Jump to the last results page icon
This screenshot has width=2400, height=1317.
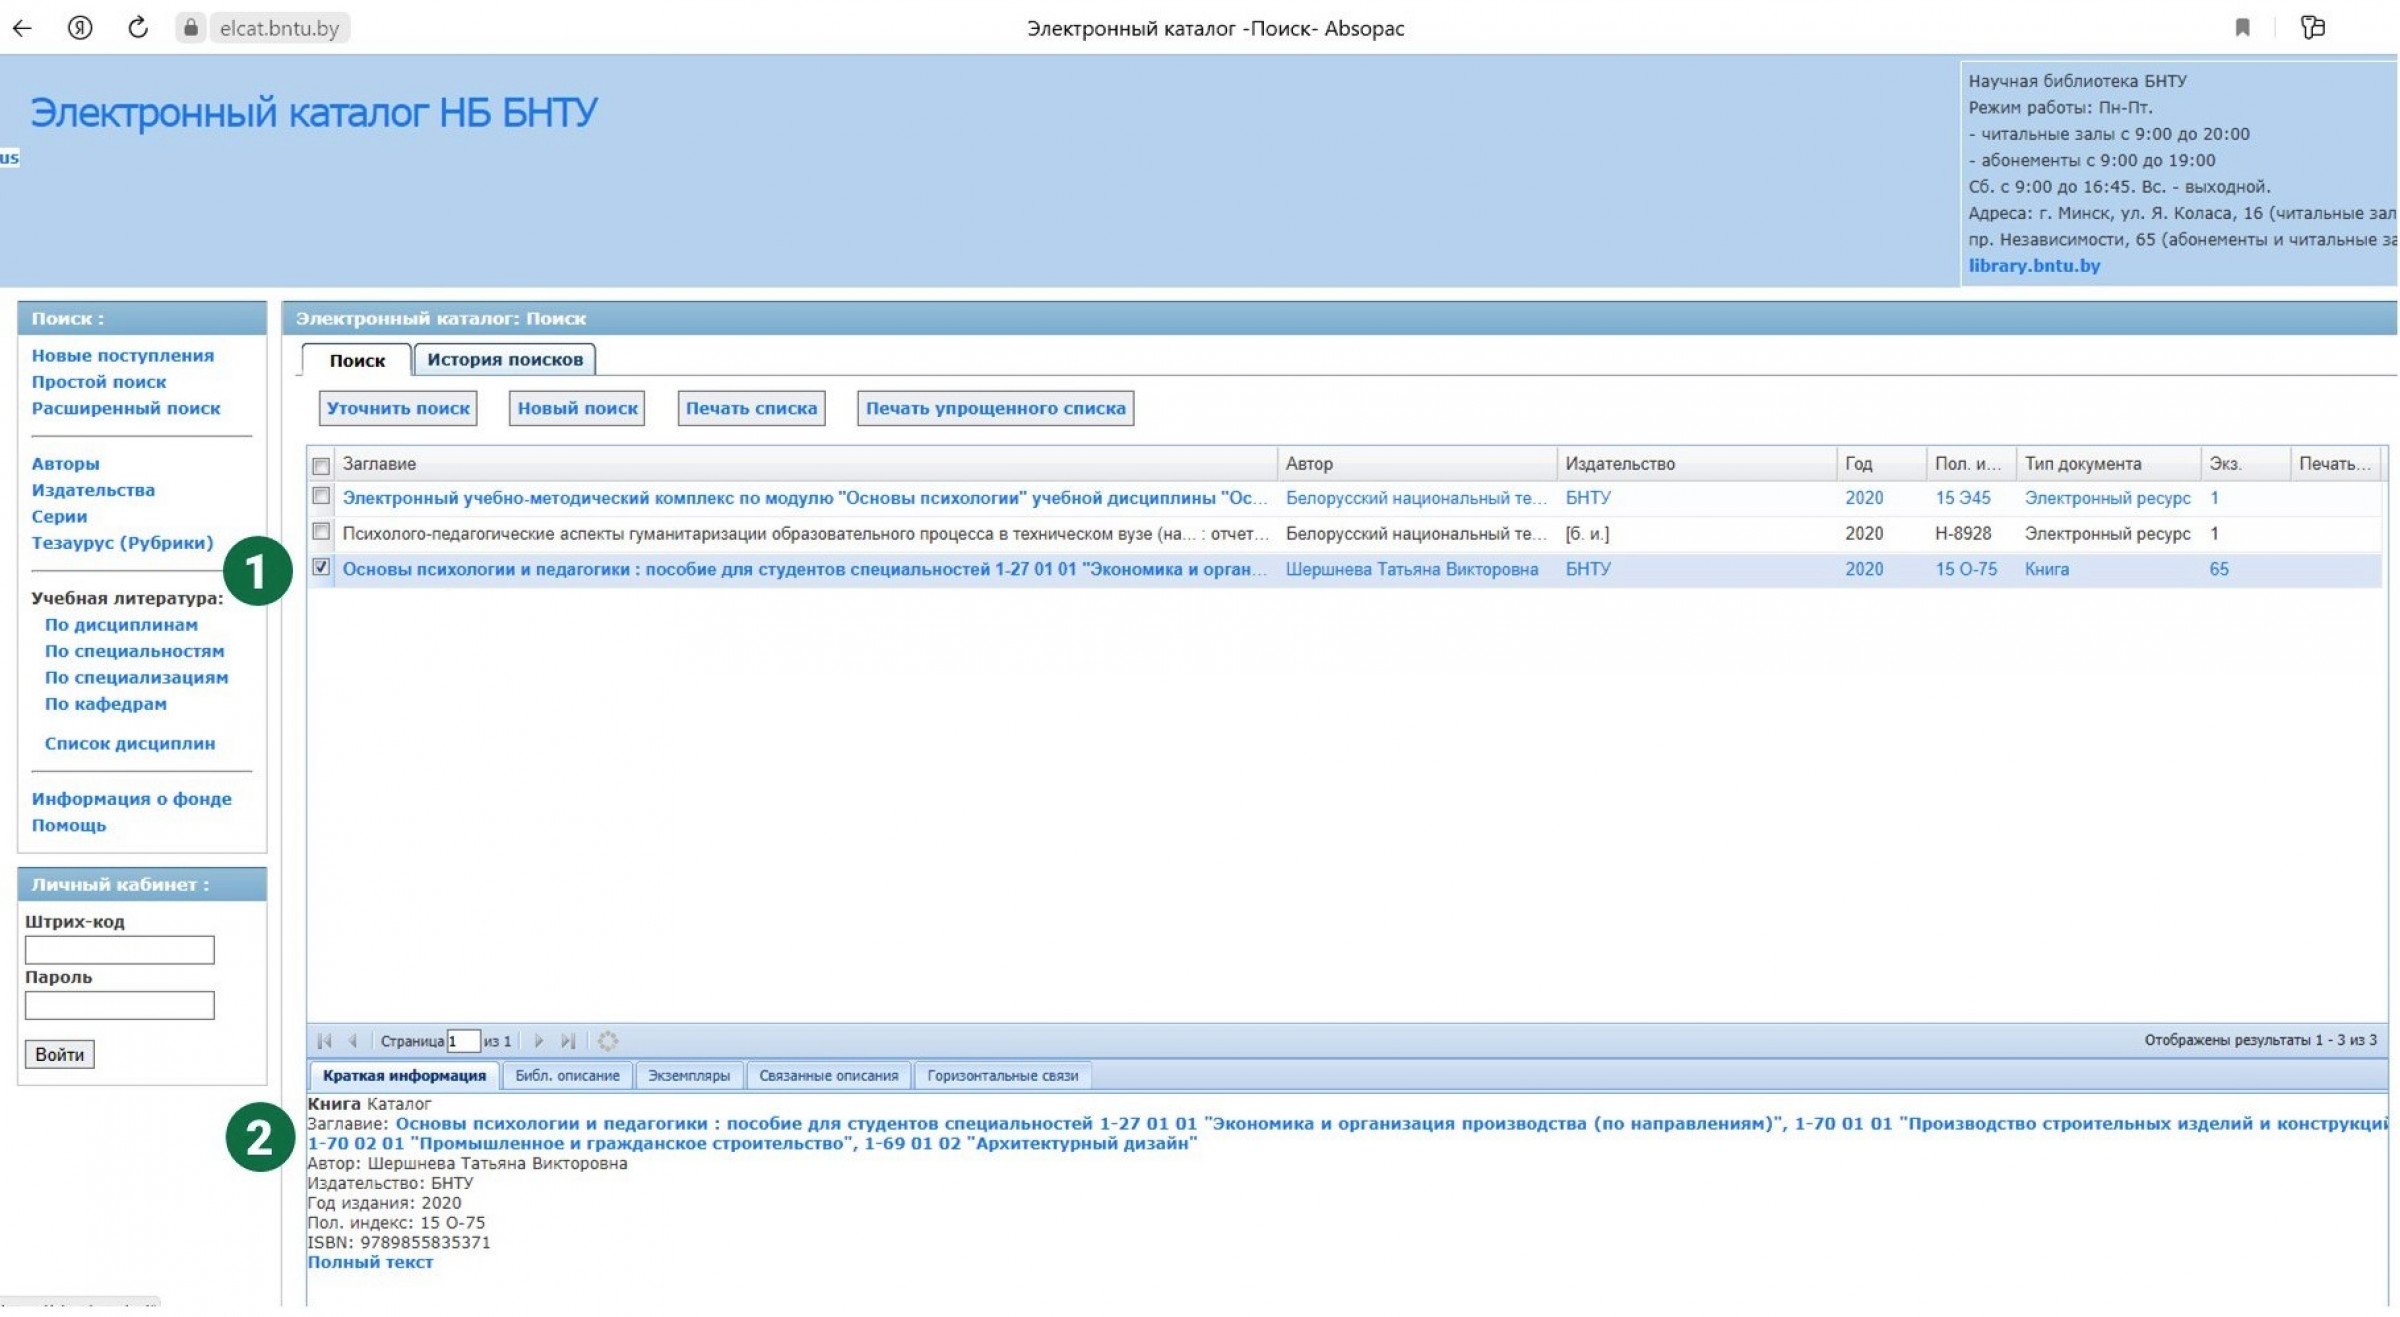(x=568, y=1041)
